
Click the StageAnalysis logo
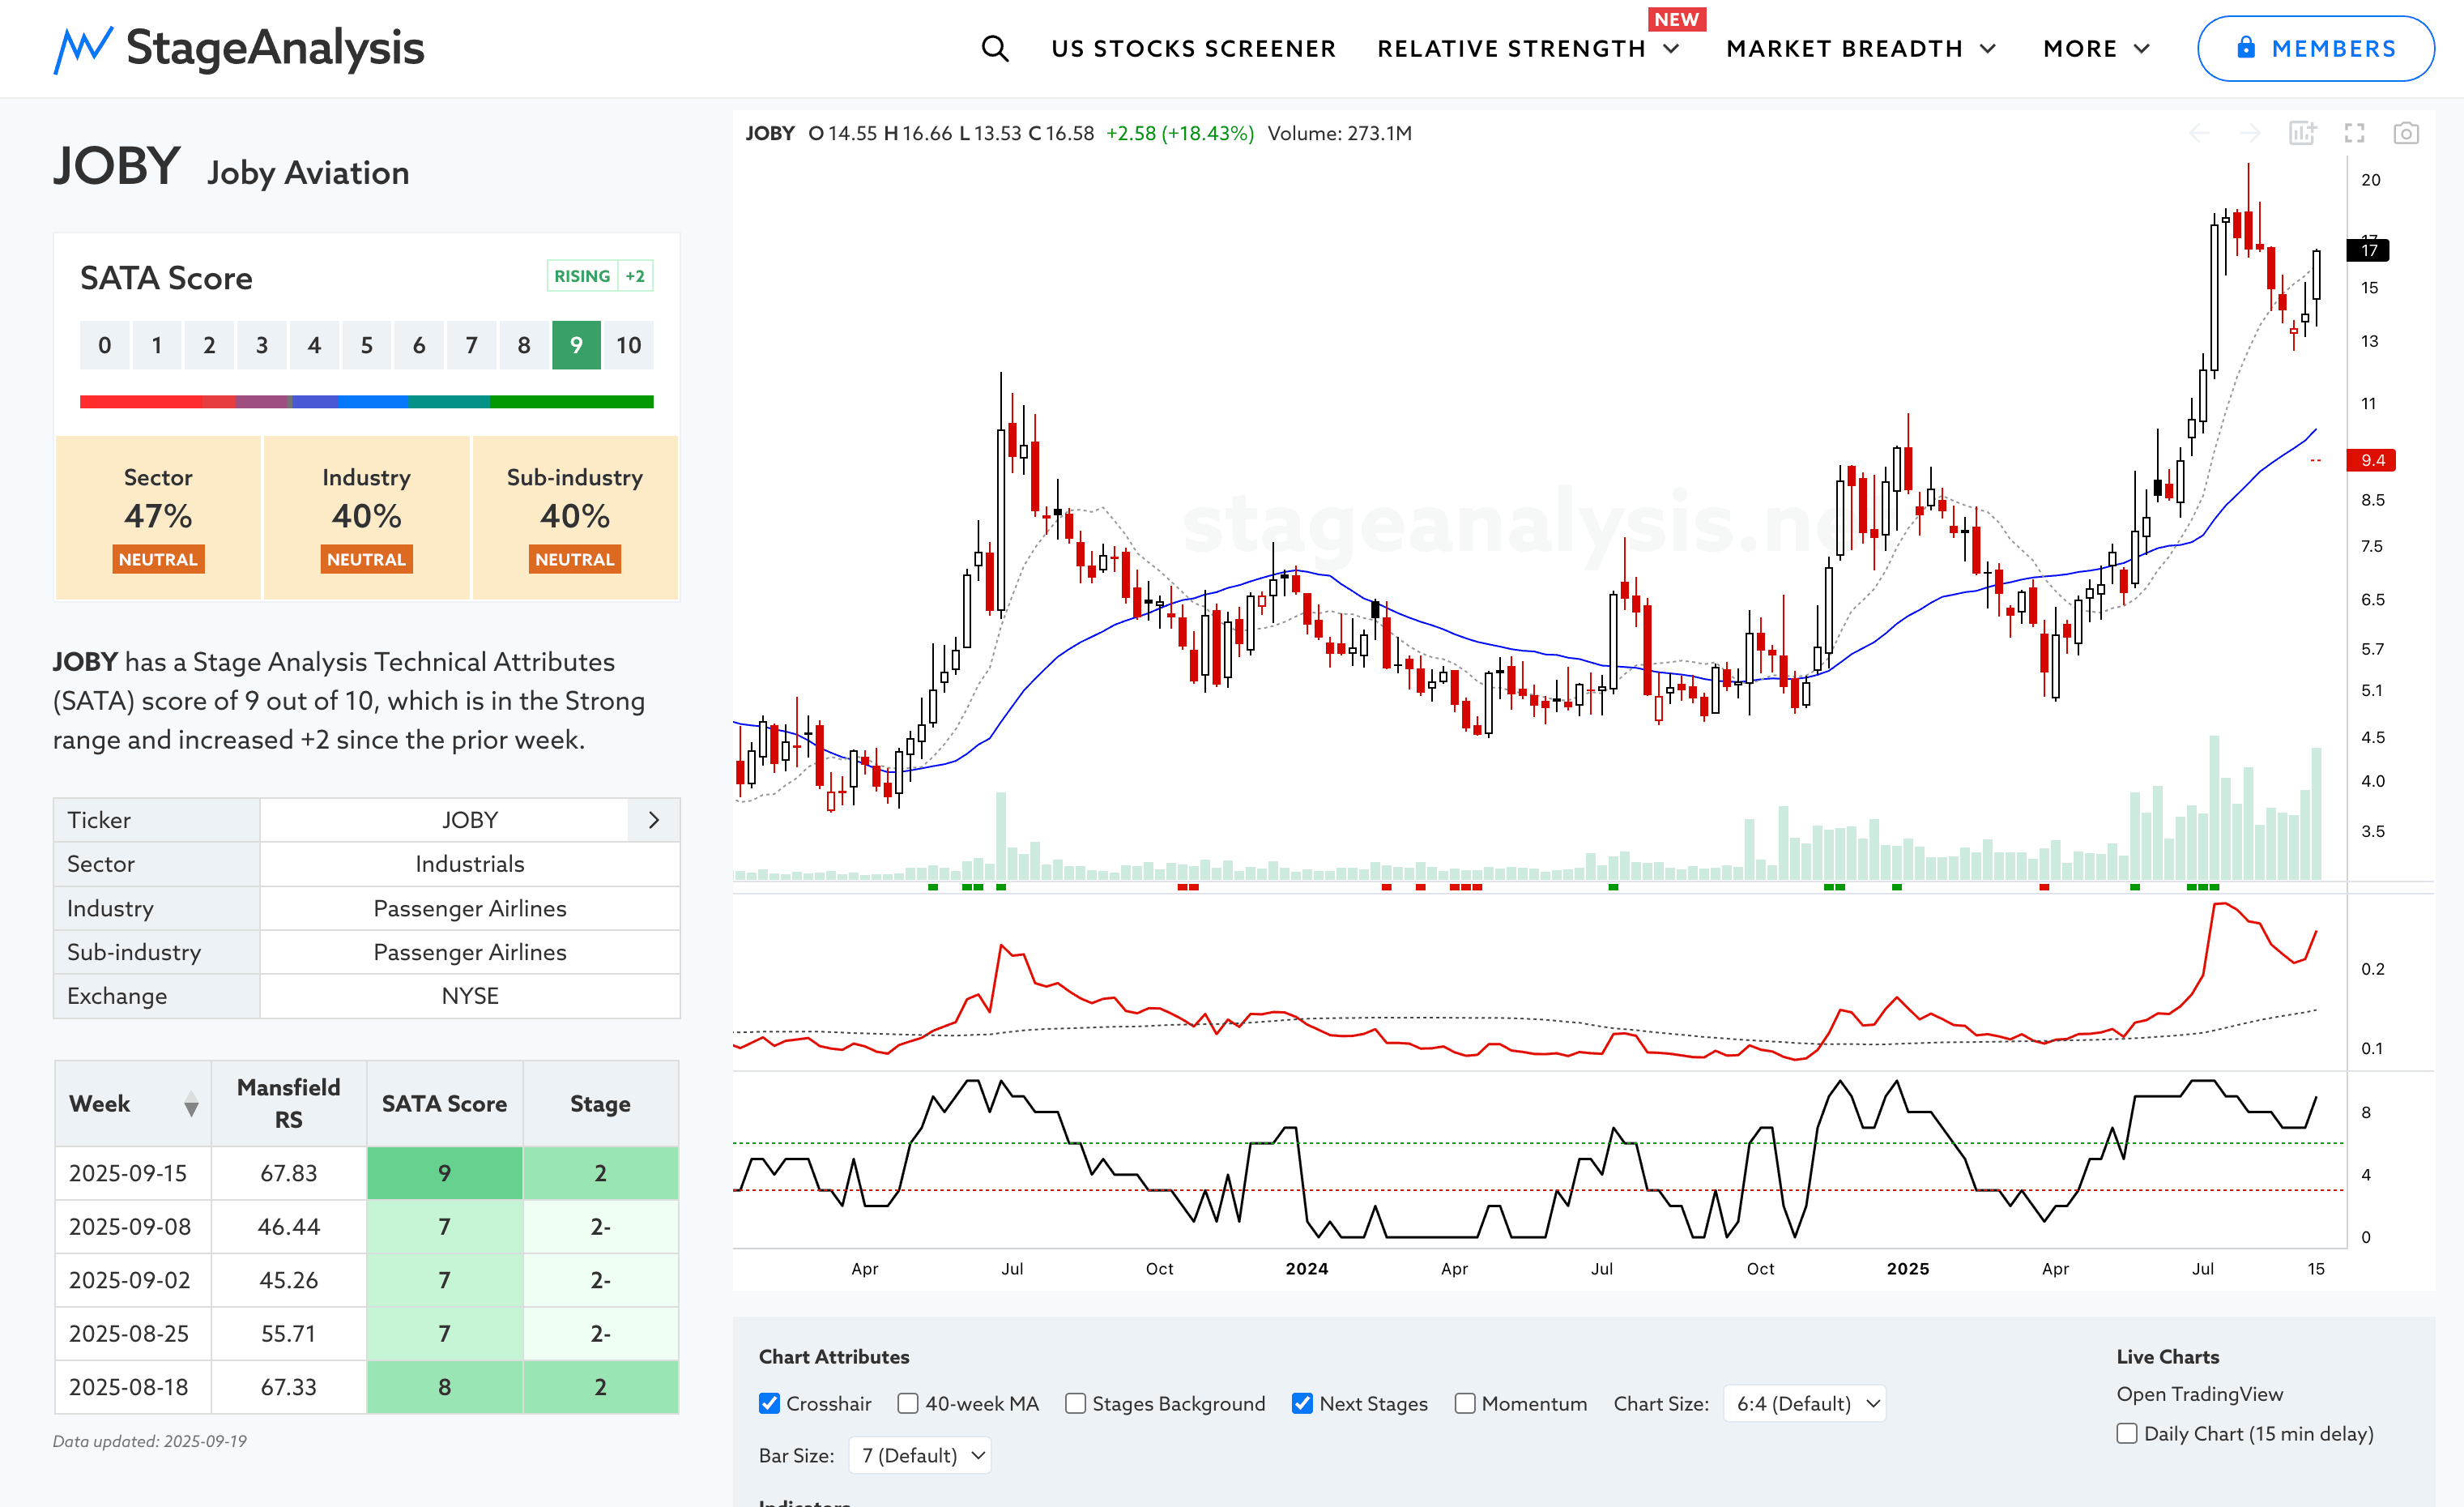[x=239, y=48]
